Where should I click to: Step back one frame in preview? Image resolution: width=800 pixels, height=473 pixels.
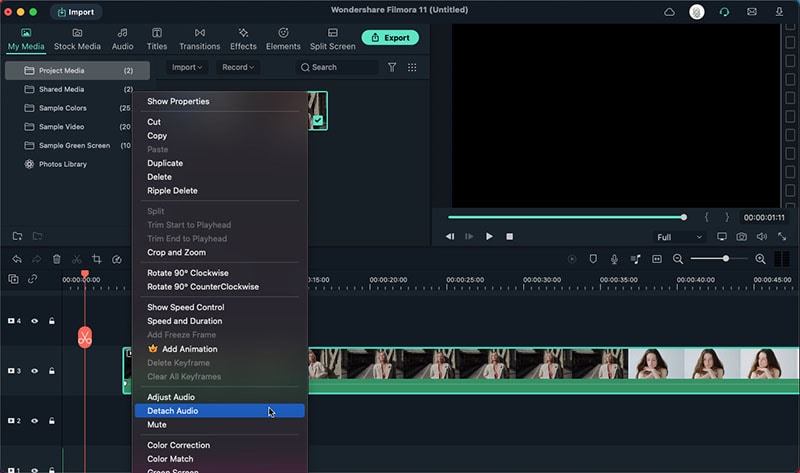(x=449, y=236)
